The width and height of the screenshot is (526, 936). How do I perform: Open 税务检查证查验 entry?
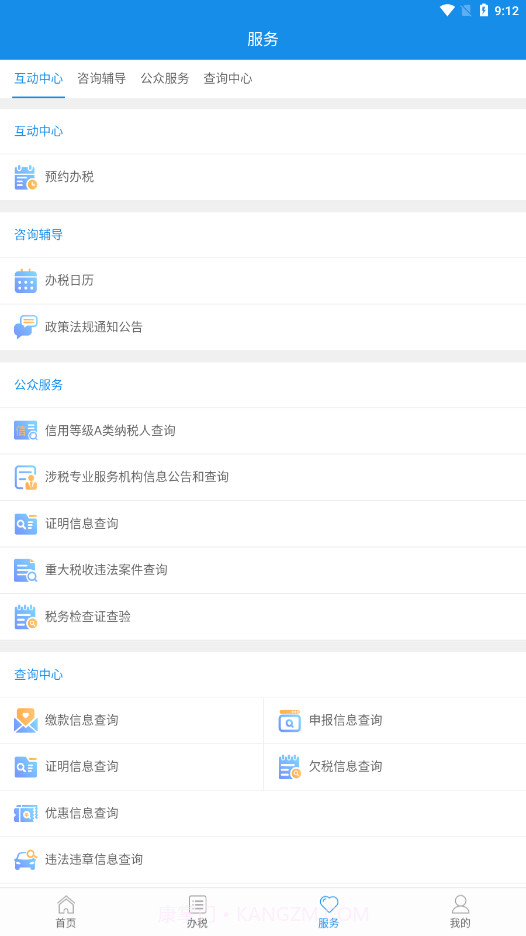[x=263, y=617]
